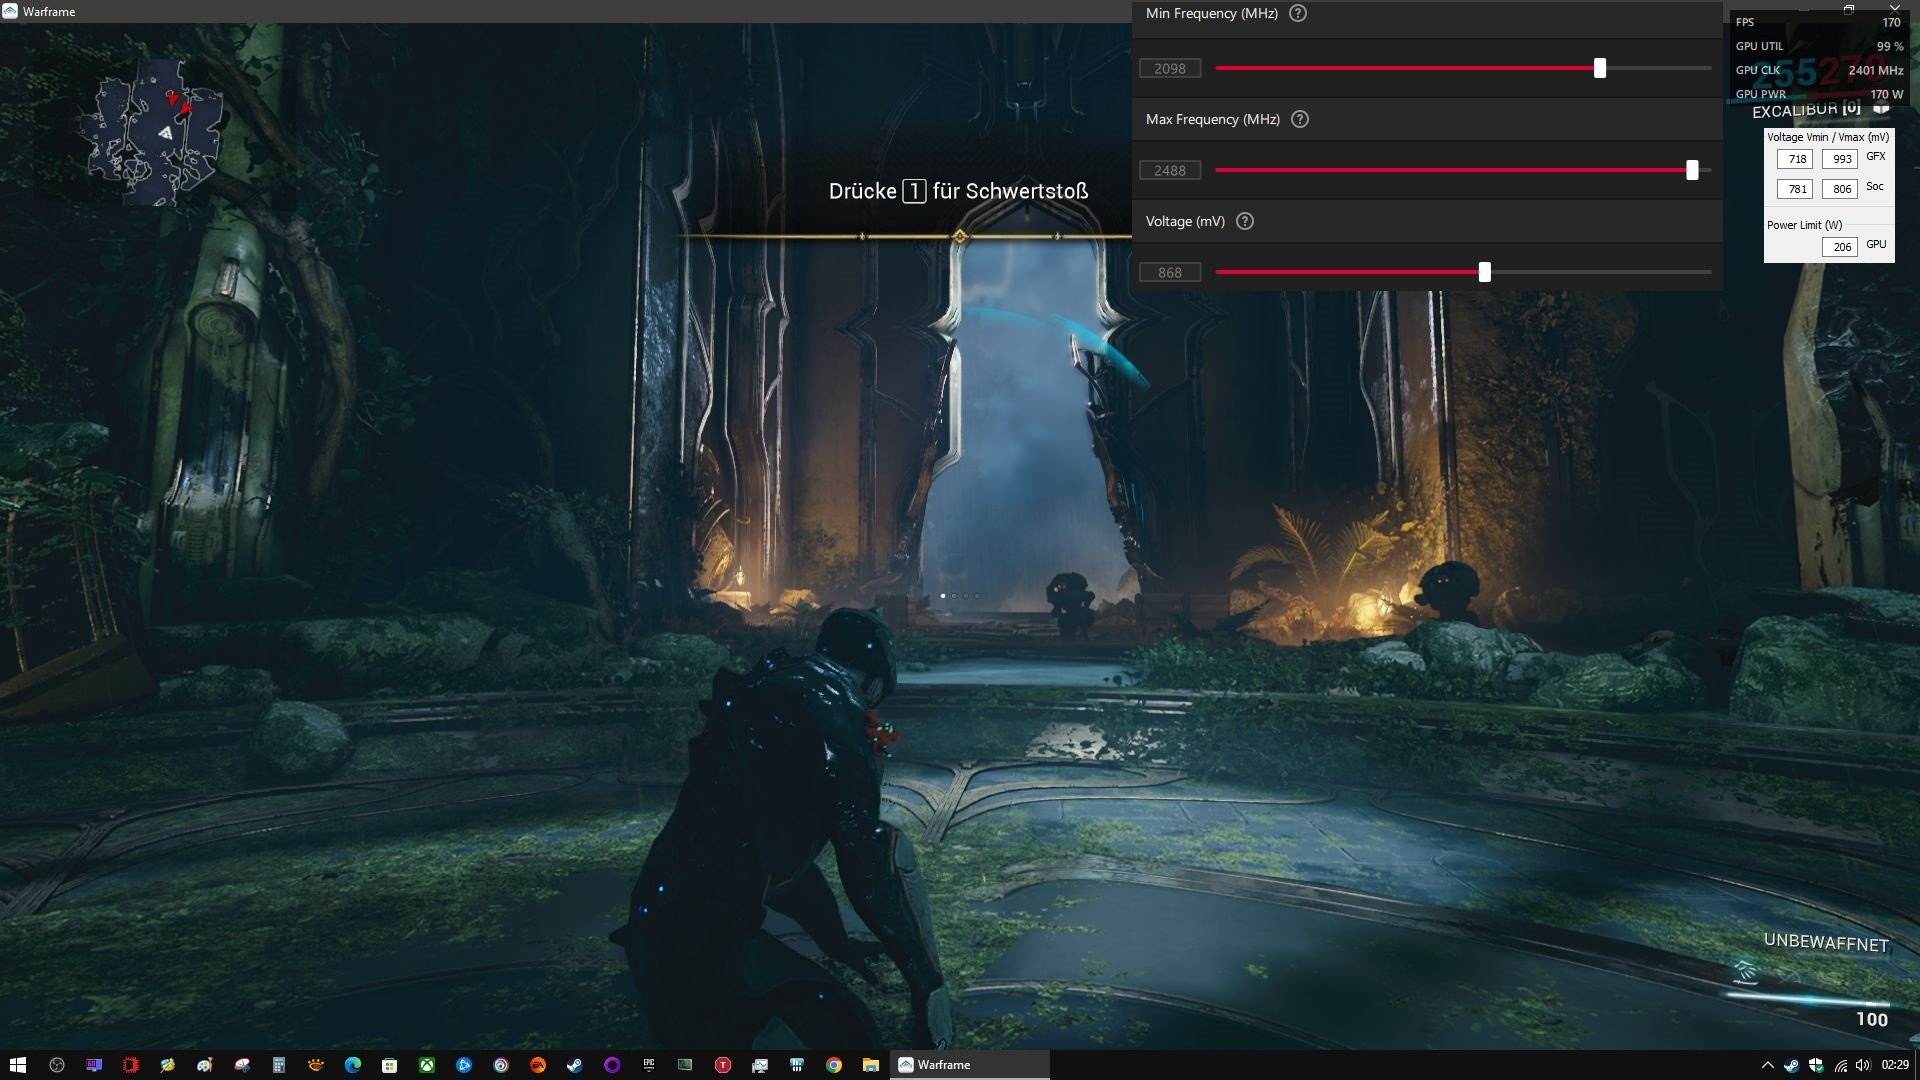Click the Voltage slider handle
Image resolution: width=1920 pixels, height=1080 pixels.
(x=1485, y=272)
